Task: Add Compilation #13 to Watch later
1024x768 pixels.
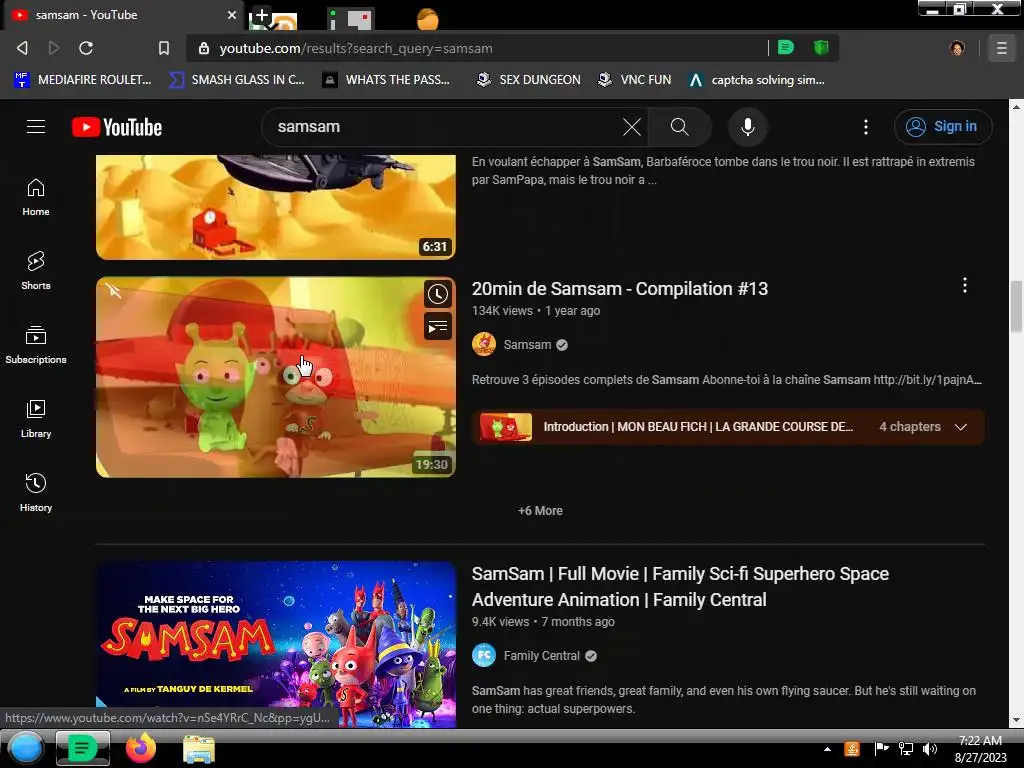Action: pos(438,294)
